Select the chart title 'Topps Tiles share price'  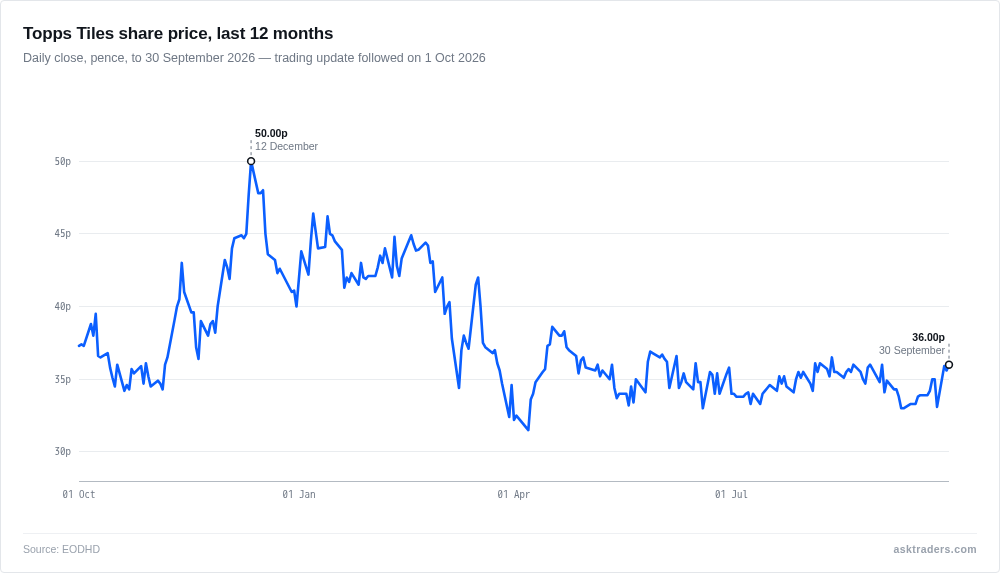pyautogui.click(x=178, y=33)
